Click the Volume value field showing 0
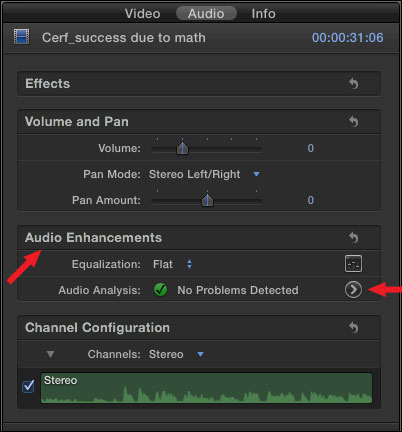 (311, 148)
